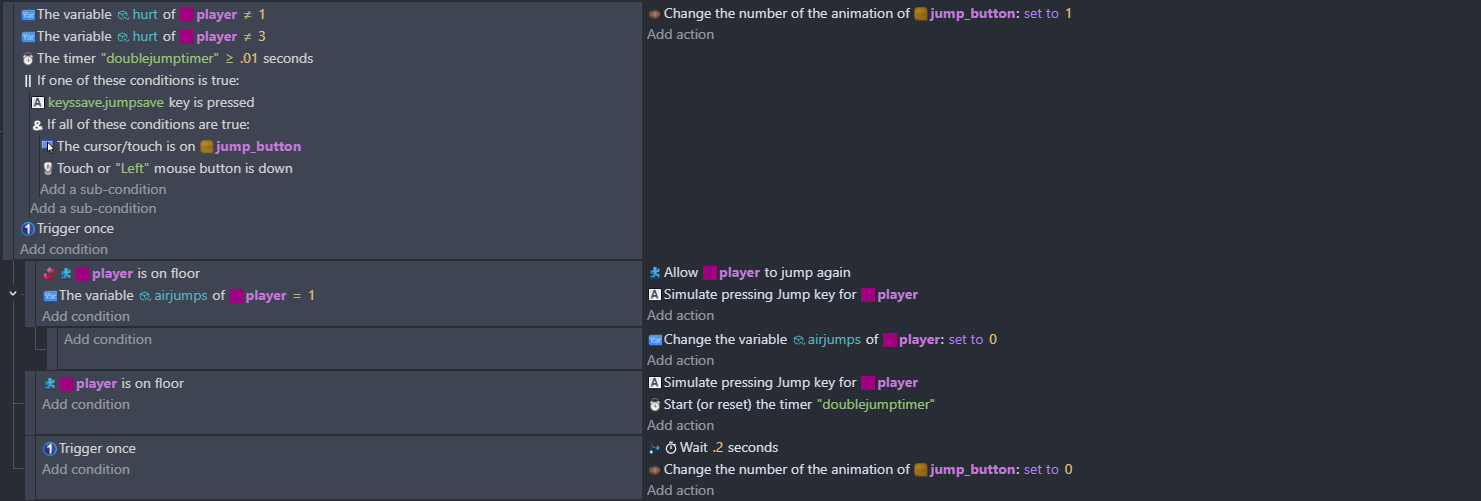Image resolution: width=1481 pixels, height=501 pixels.
Task: Select the 'If one of these conditions is true' condition
Action: tap(138, 81)
